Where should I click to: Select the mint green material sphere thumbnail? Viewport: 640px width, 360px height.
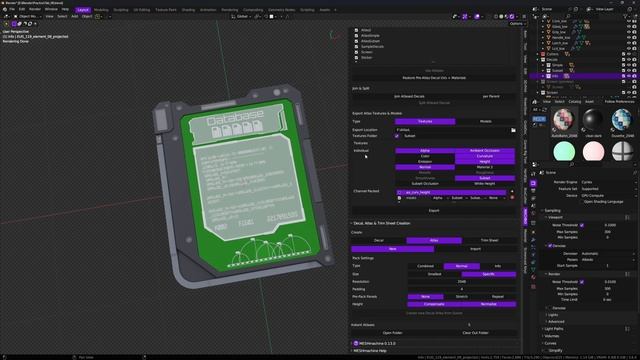[x=564, y=151]
